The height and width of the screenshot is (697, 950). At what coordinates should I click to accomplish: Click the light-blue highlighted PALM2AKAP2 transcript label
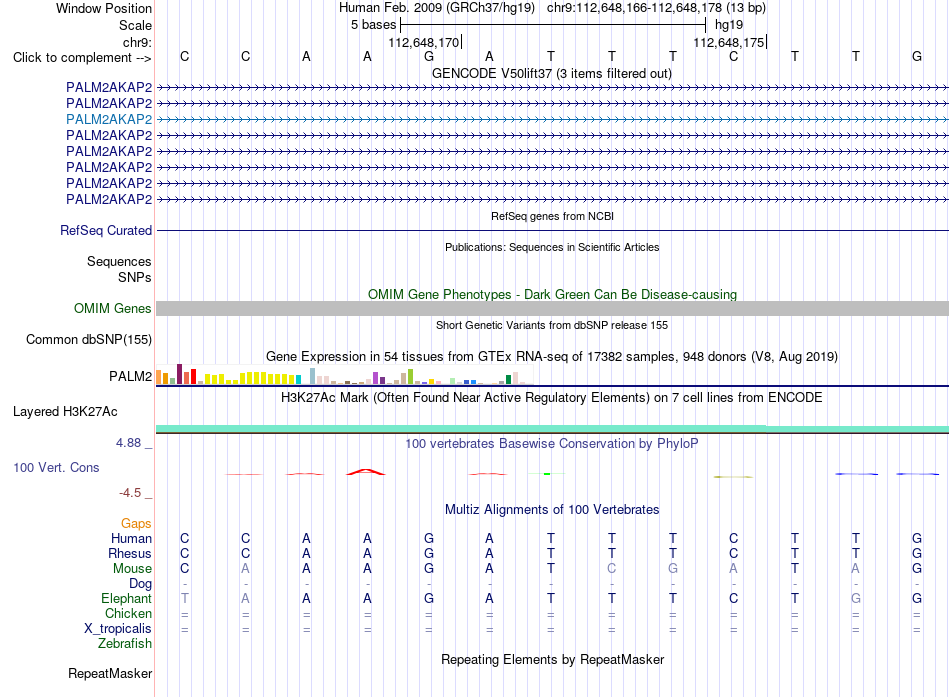coord(109,119)
